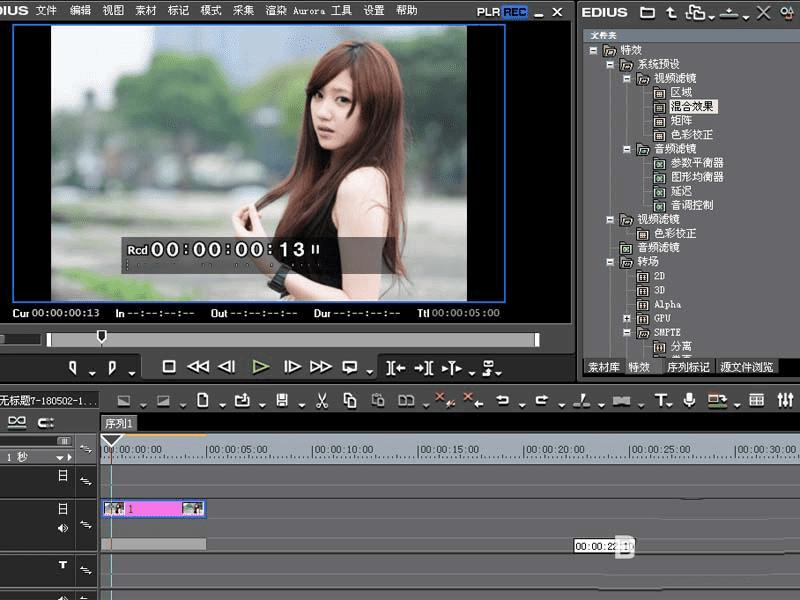
Task: Click the 00:00:10:00 mark on the ruler
Action: point(343,450)
